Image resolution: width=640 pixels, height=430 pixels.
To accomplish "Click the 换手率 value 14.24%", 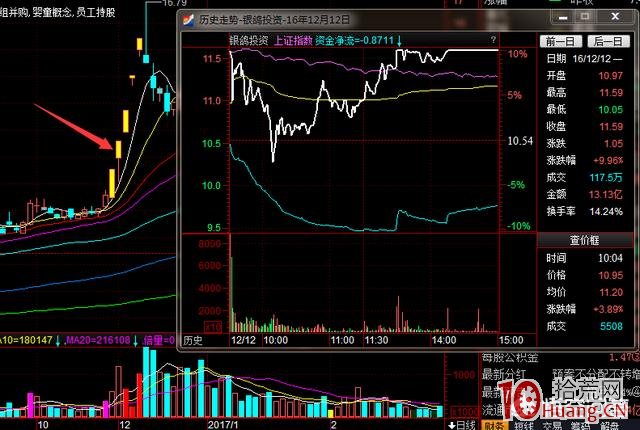I will point(606,212).
